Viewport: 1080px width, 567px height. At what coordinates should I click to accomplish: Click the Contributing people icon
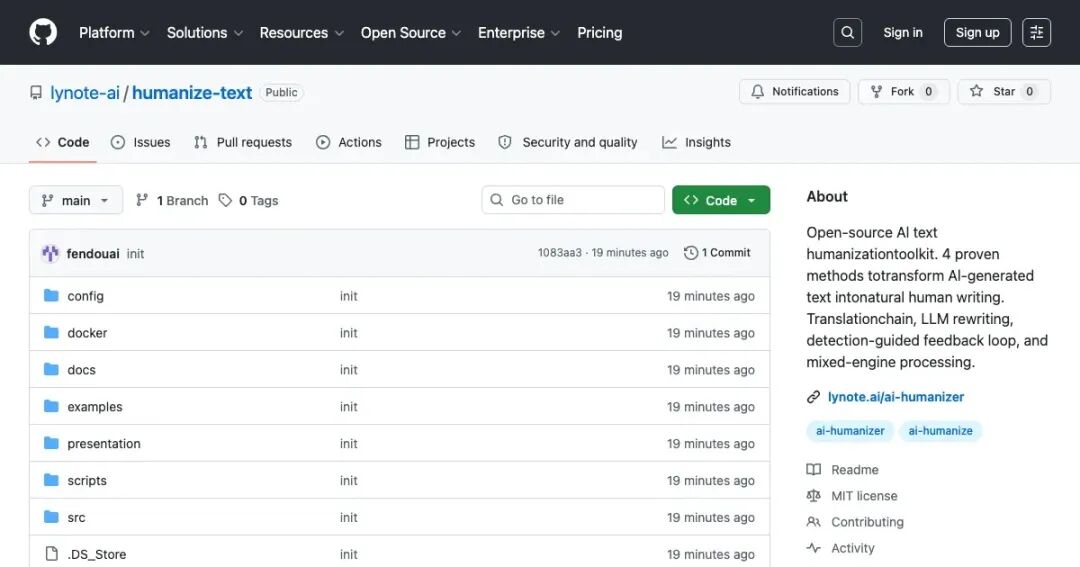[813, 522]
